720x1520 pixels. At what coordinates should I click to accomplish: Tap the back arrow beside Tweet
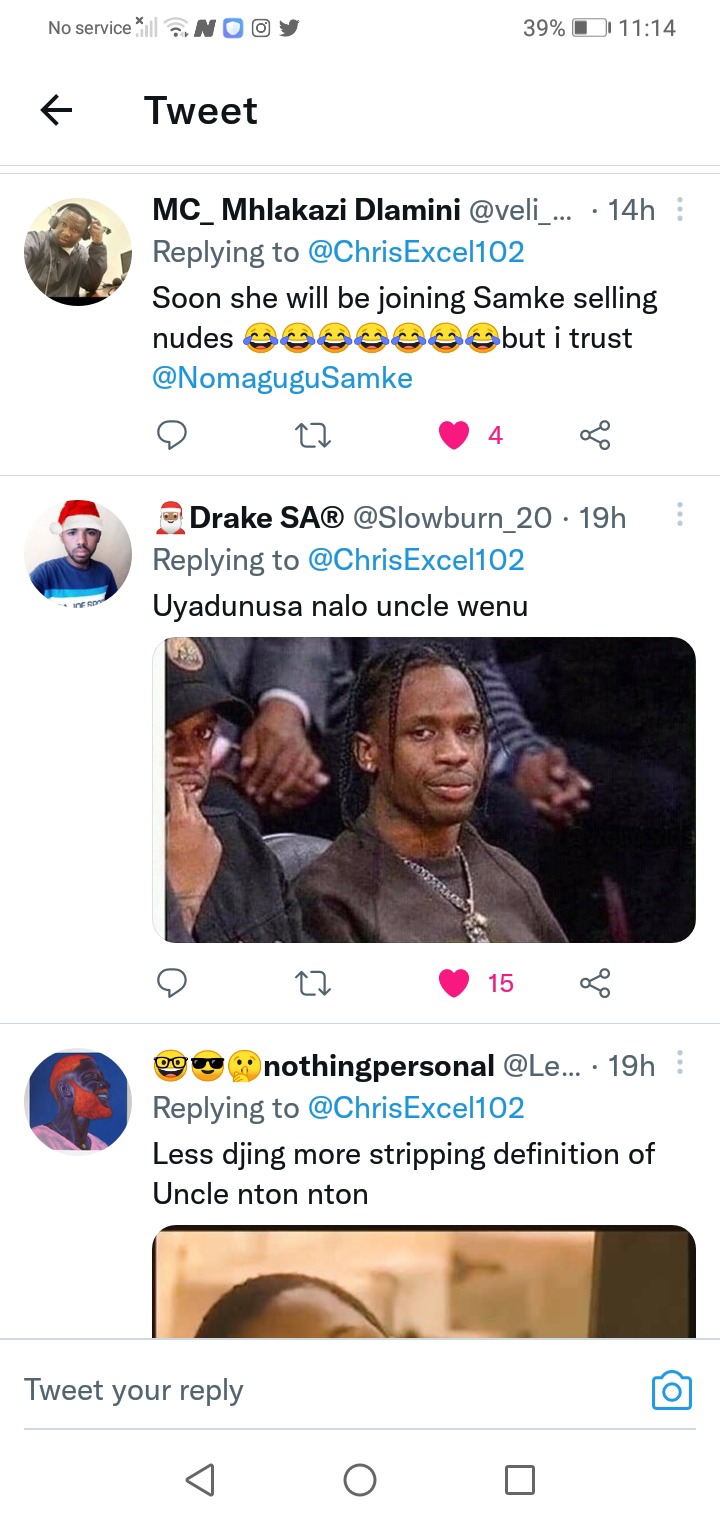point(56,110)
